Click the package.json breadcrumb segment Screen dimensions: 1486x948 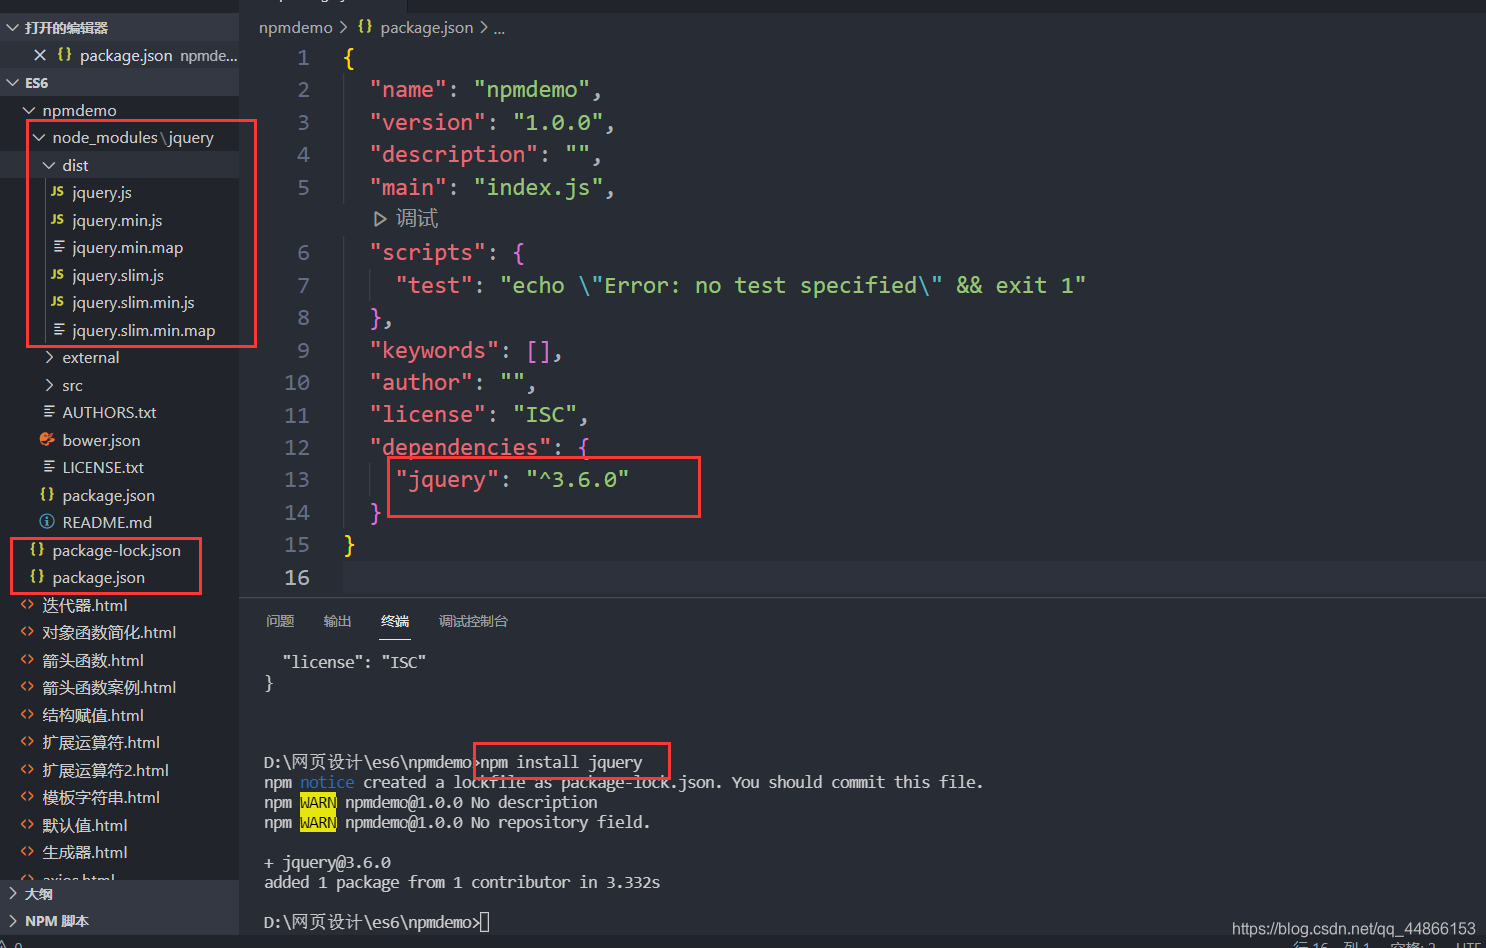[x=426, y=27]
